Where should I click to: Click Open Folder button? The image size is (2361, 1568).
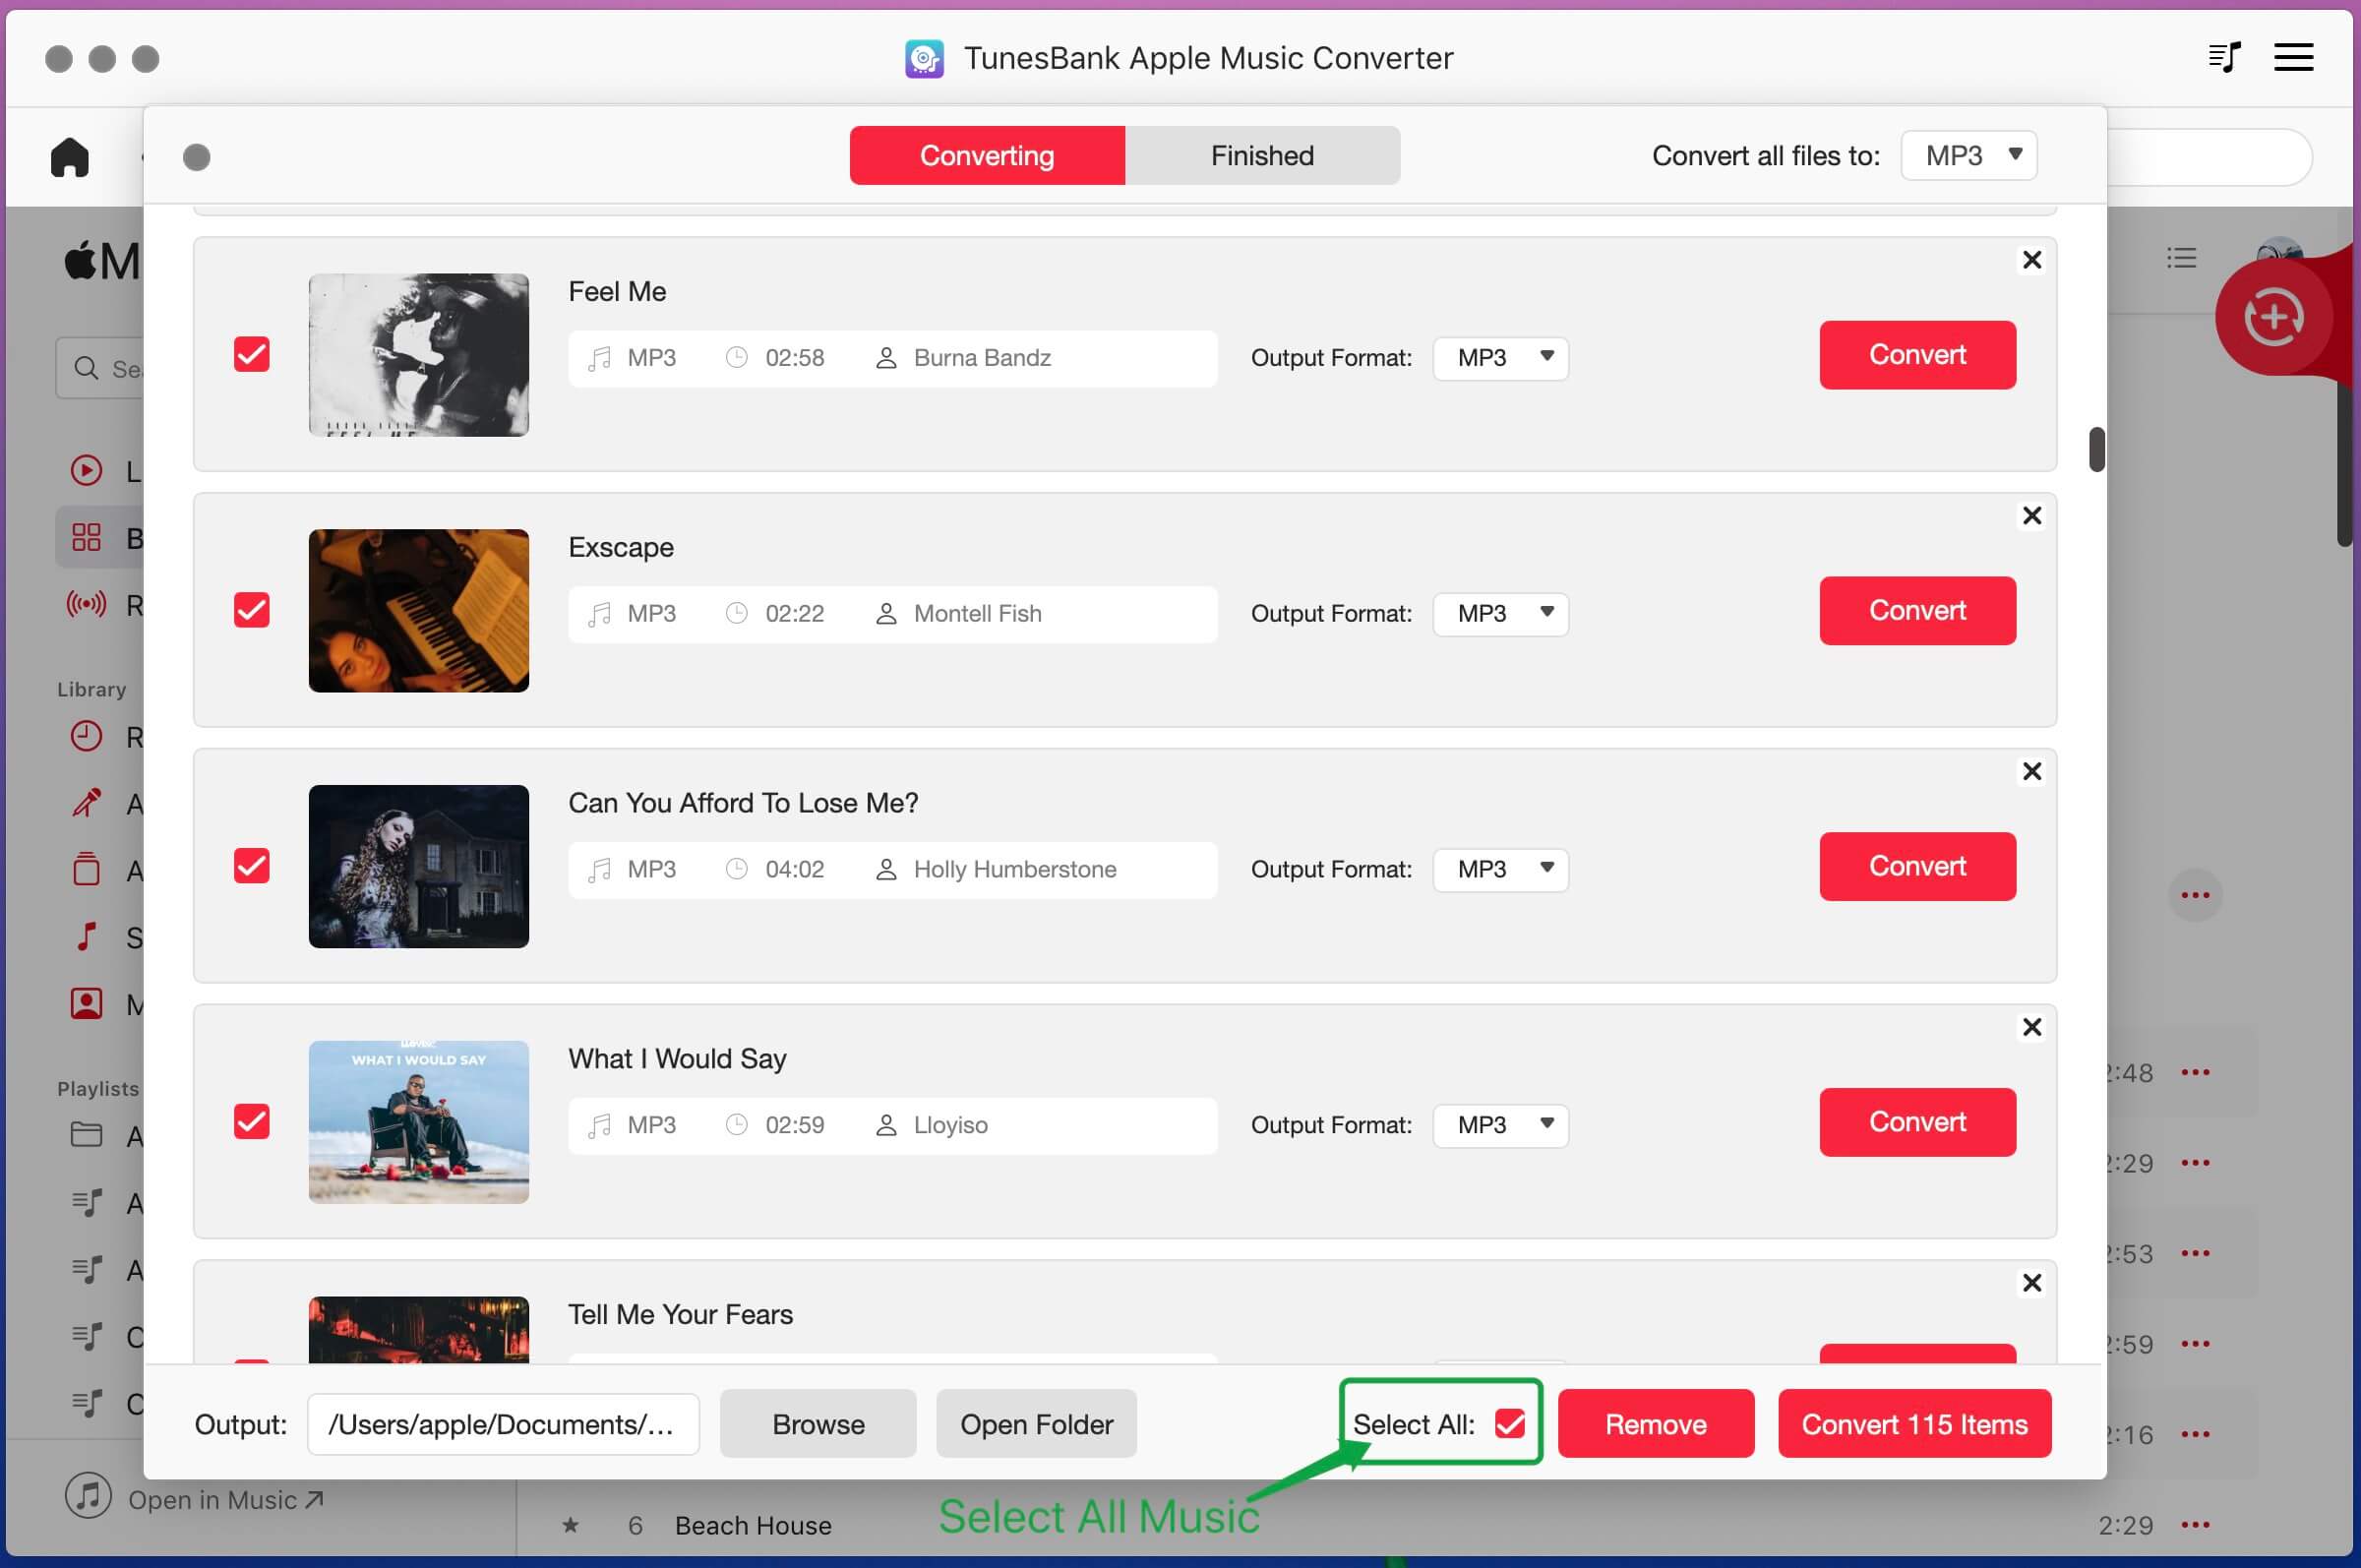1036,1424
